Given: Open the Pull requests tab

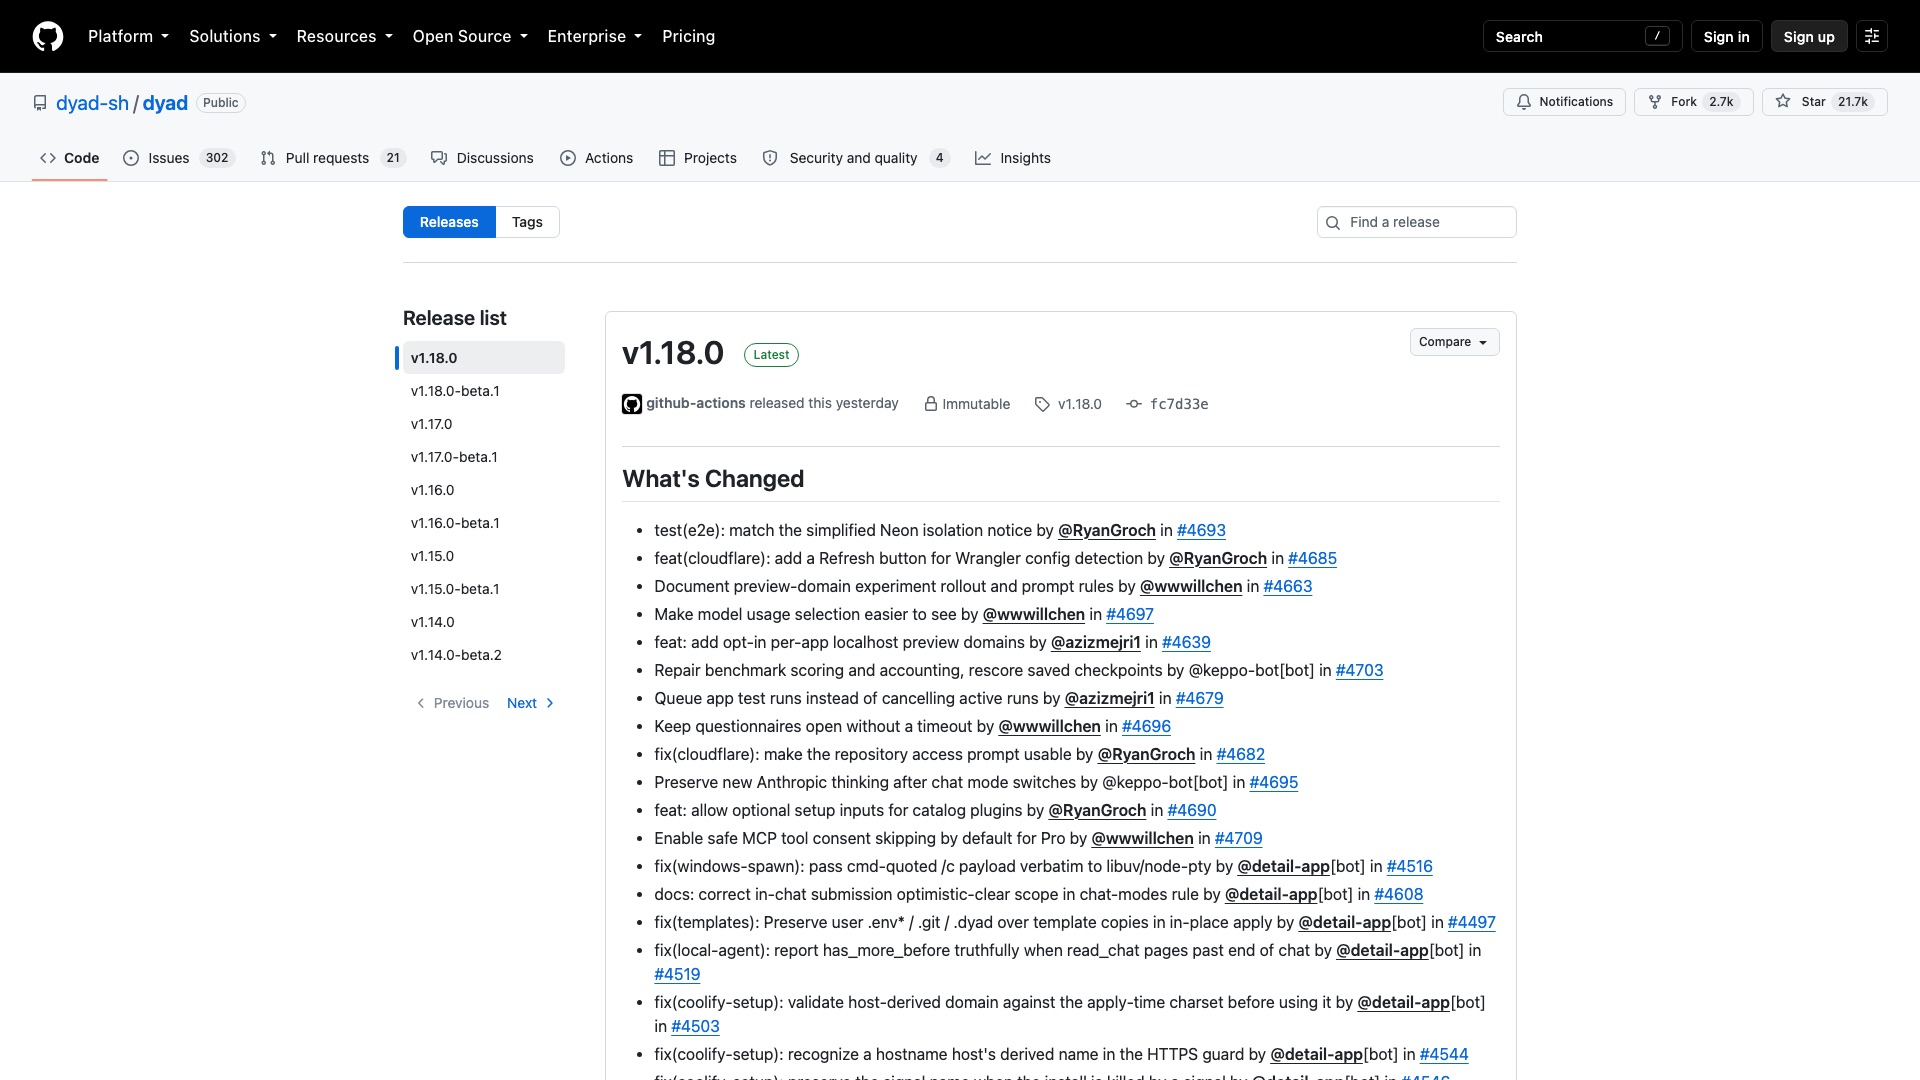Looking at the screenshot, I should pyautogui.click(x=332, y=158).
